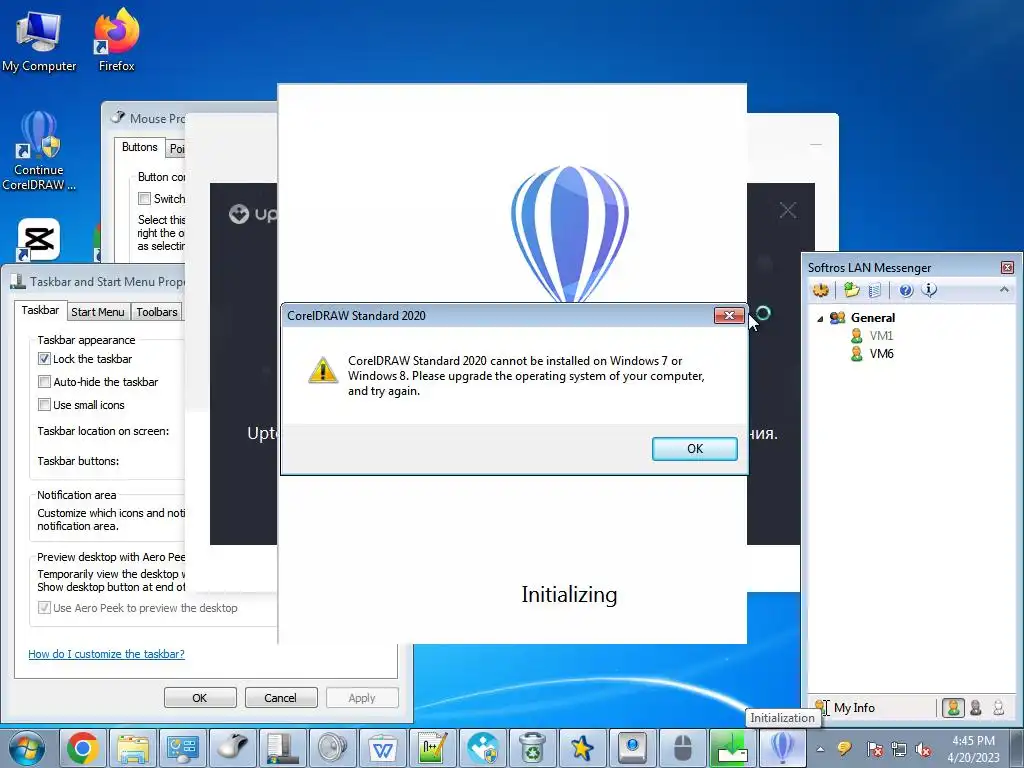Image resolution: width=1024 pixels, height=768 pixels.
Task: Open the Action Center flag tray icon
Action: (874, 749)
